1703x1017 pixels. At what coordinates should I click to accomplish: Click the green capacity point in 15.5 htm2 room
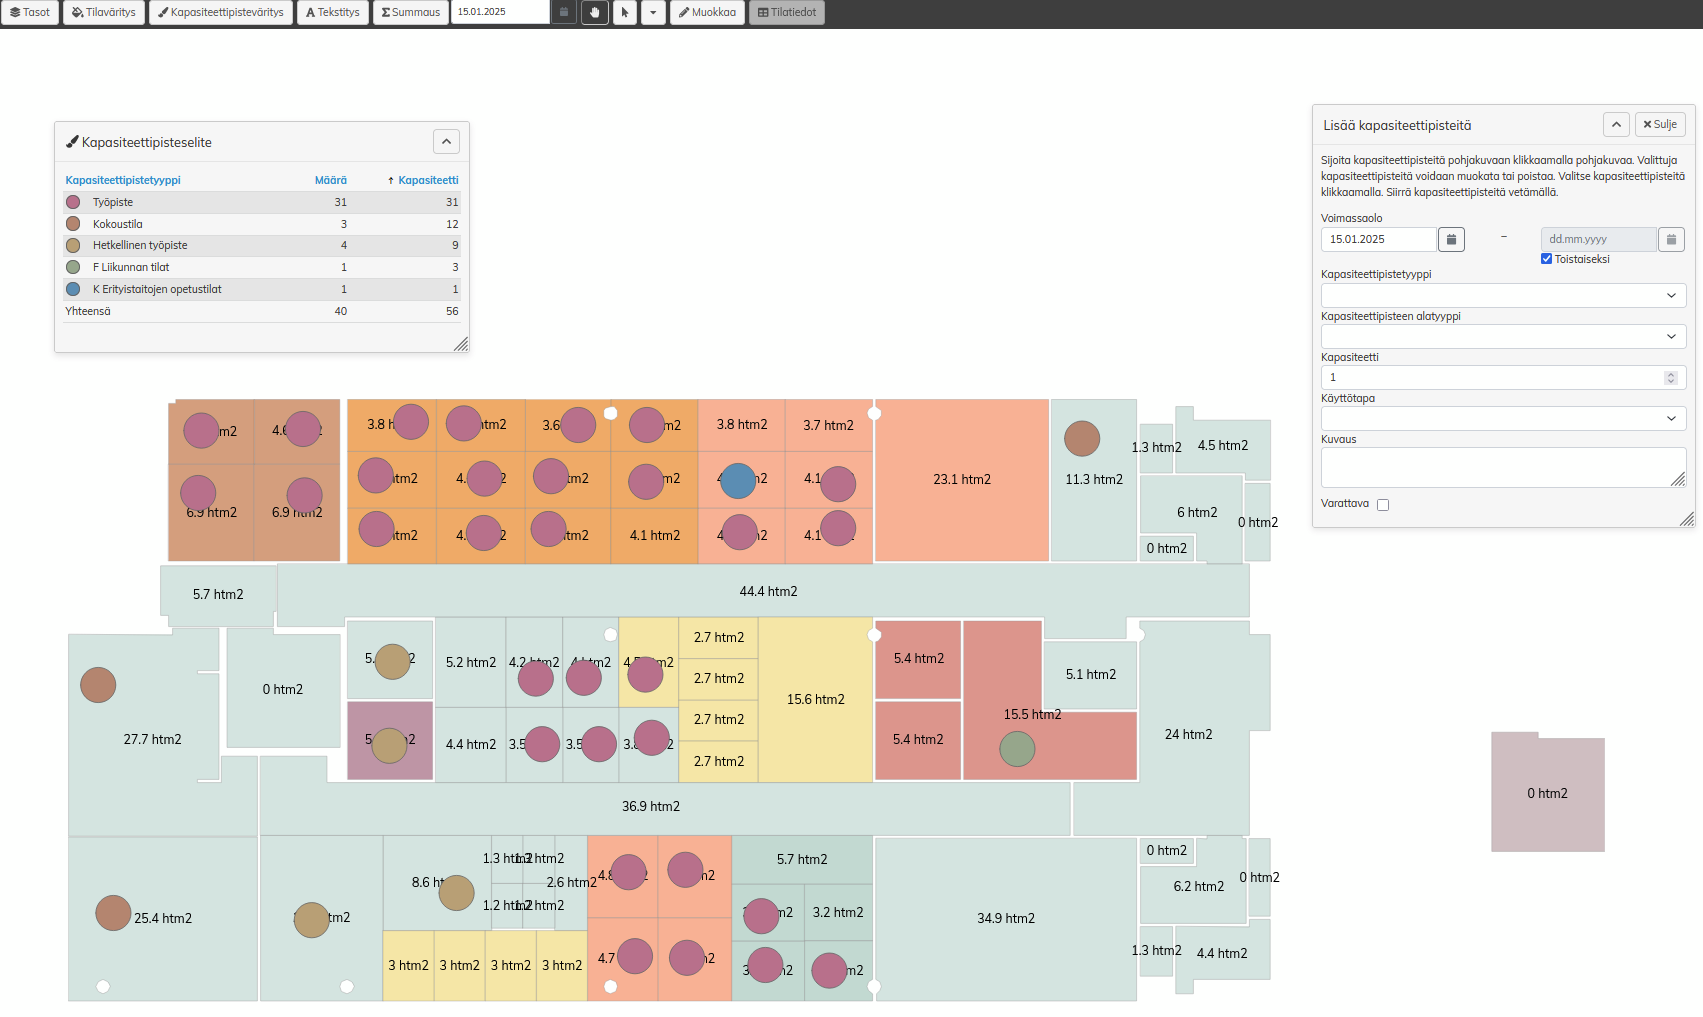[x=1017, y=749]
